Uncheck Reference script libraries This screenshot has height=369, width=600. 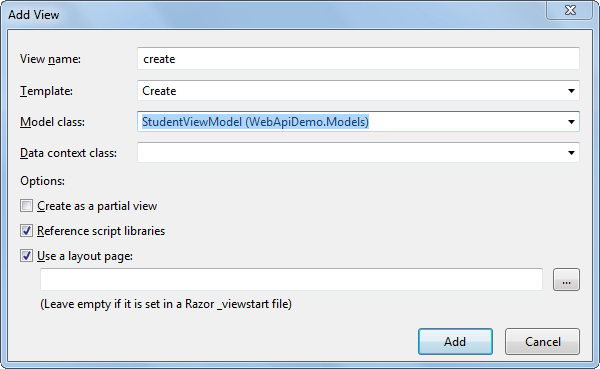pyautogui.click(x=26, y=231)
